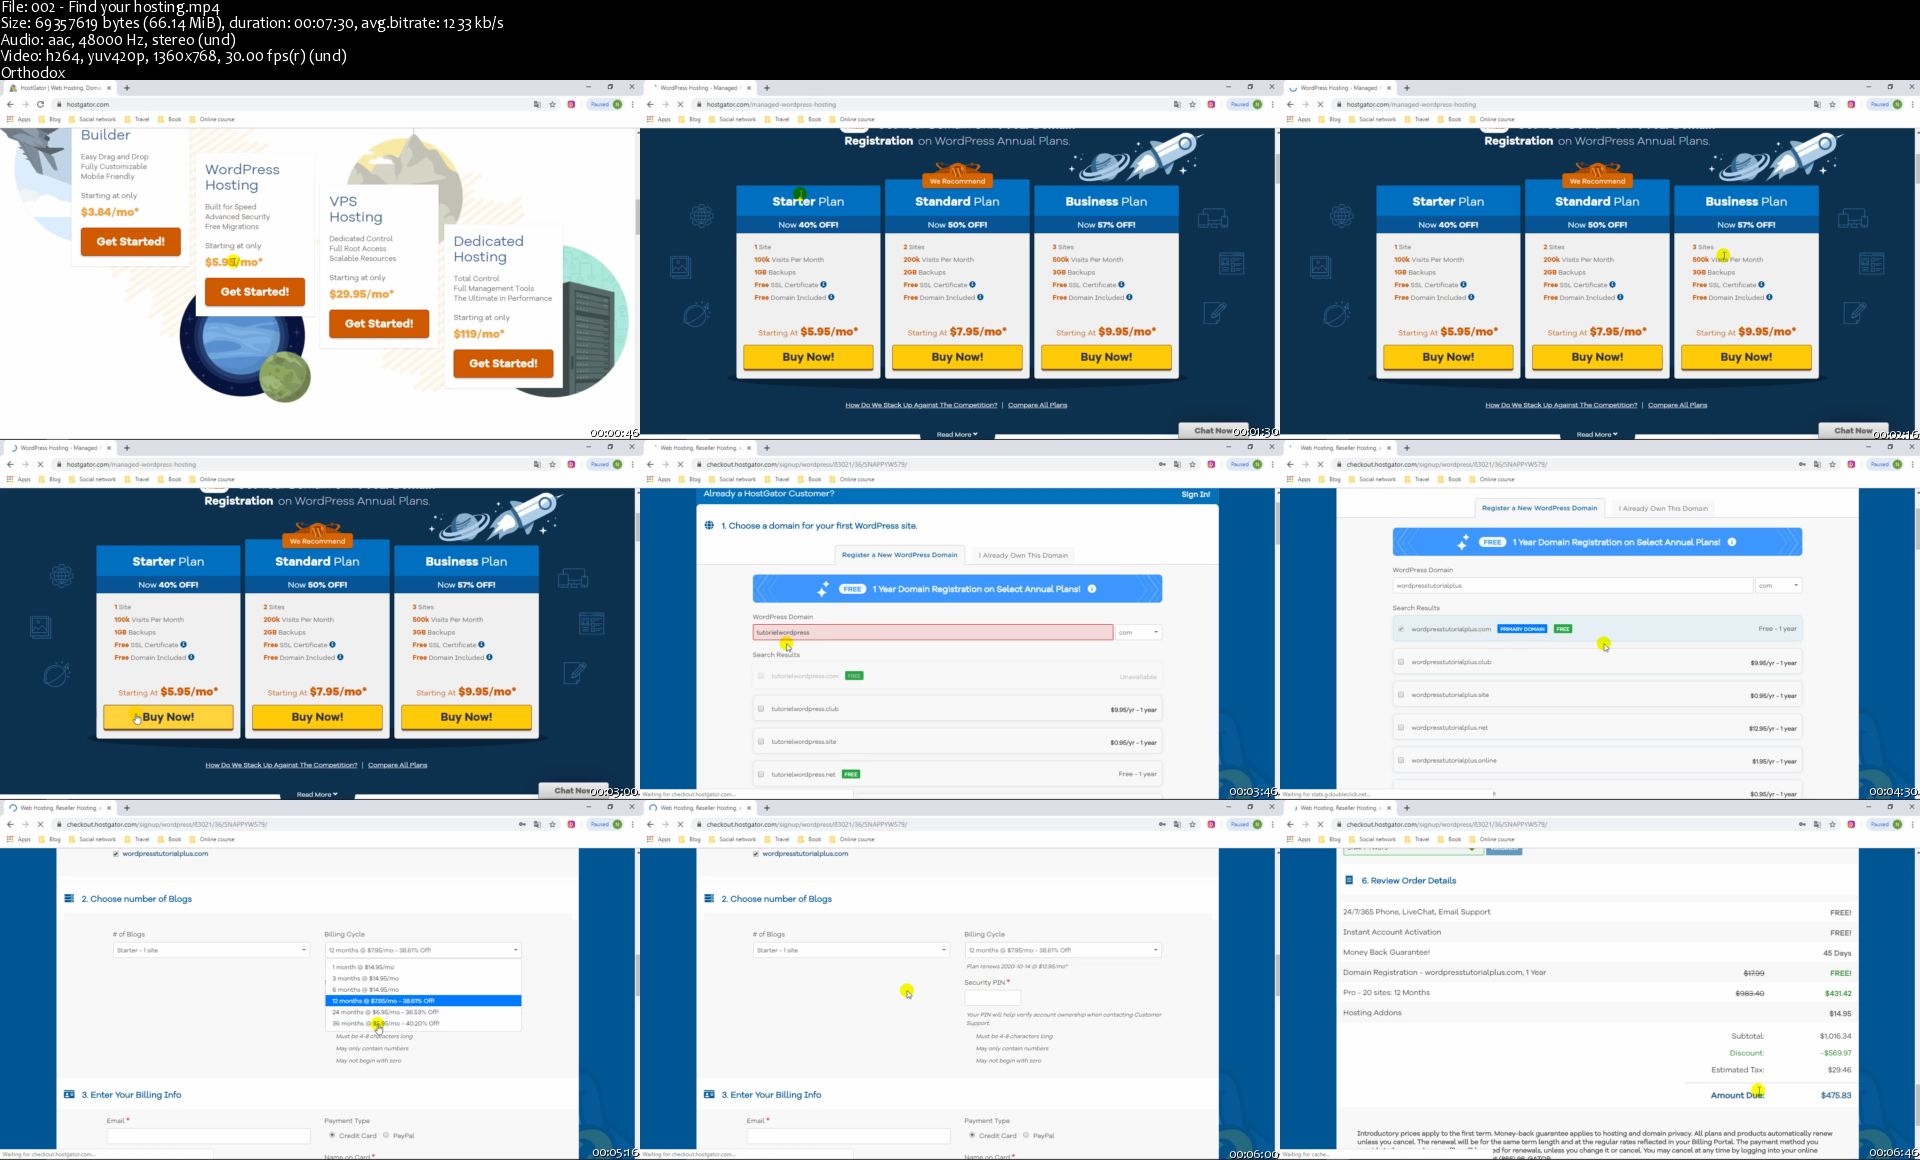Open Apps grid shortcut in 00:00:46 frame

point(19,119)
